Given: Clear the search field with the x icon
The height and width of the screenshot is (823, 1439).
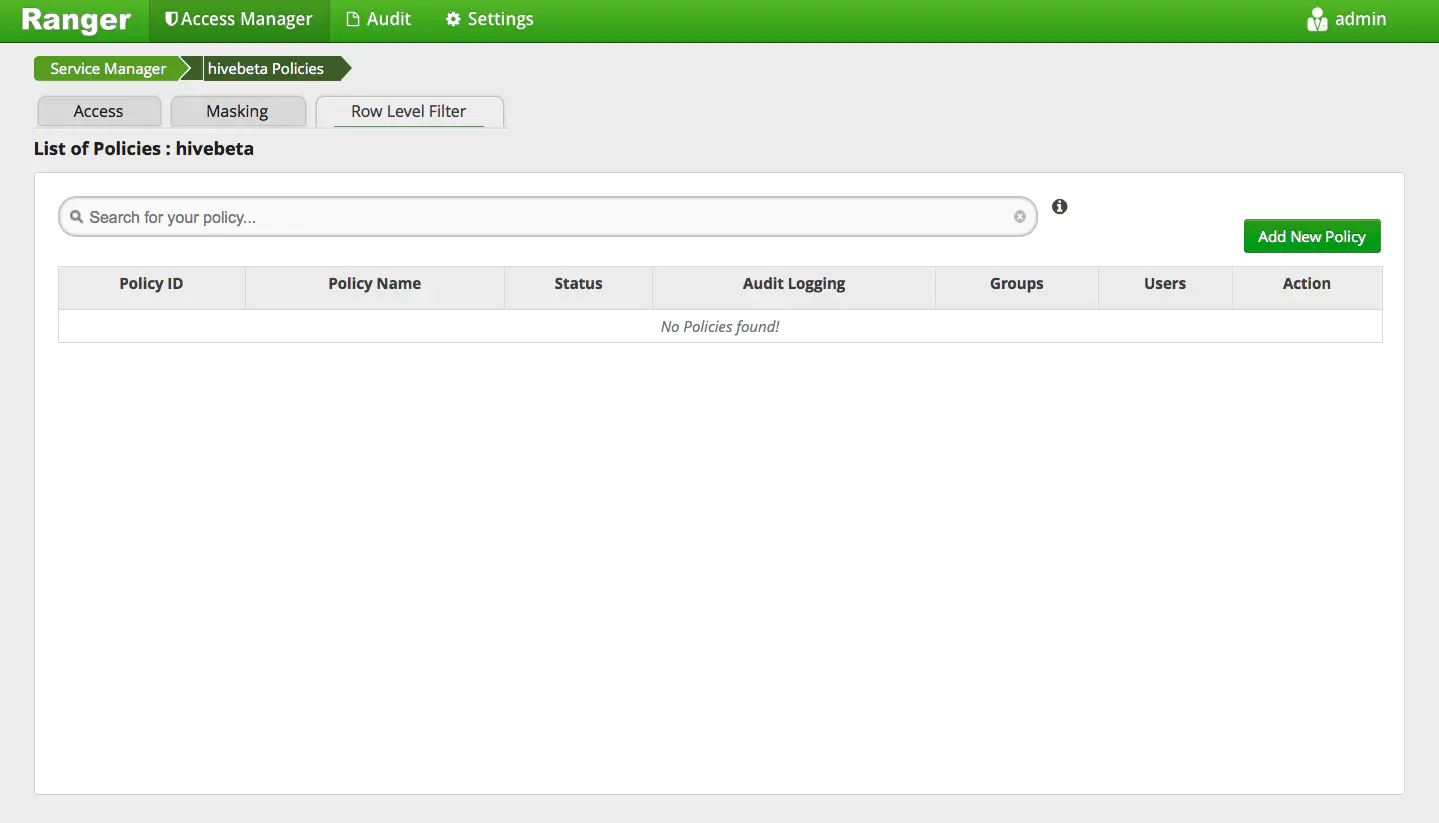Looking at the screenshot, I should (x=1020, y=217).
